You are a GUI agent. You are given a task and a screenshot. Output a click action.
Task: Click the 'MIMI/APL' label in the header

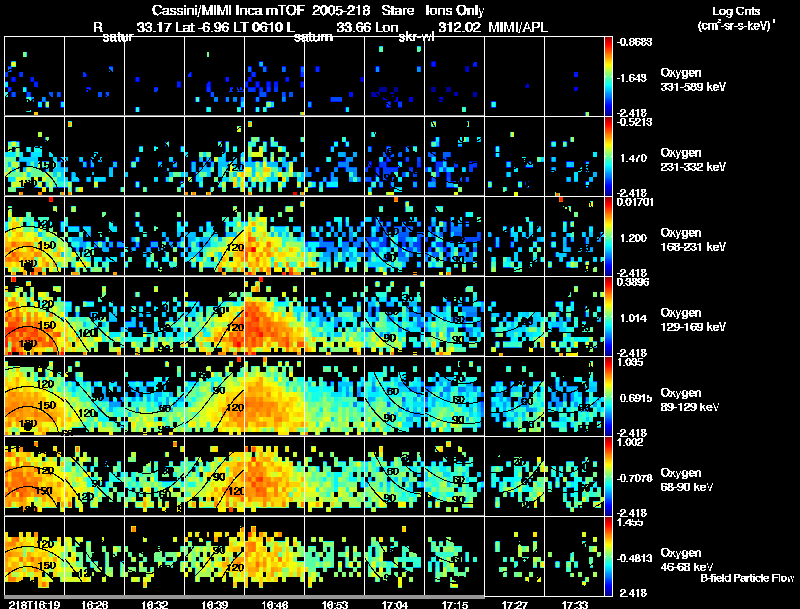click(517, 27)
